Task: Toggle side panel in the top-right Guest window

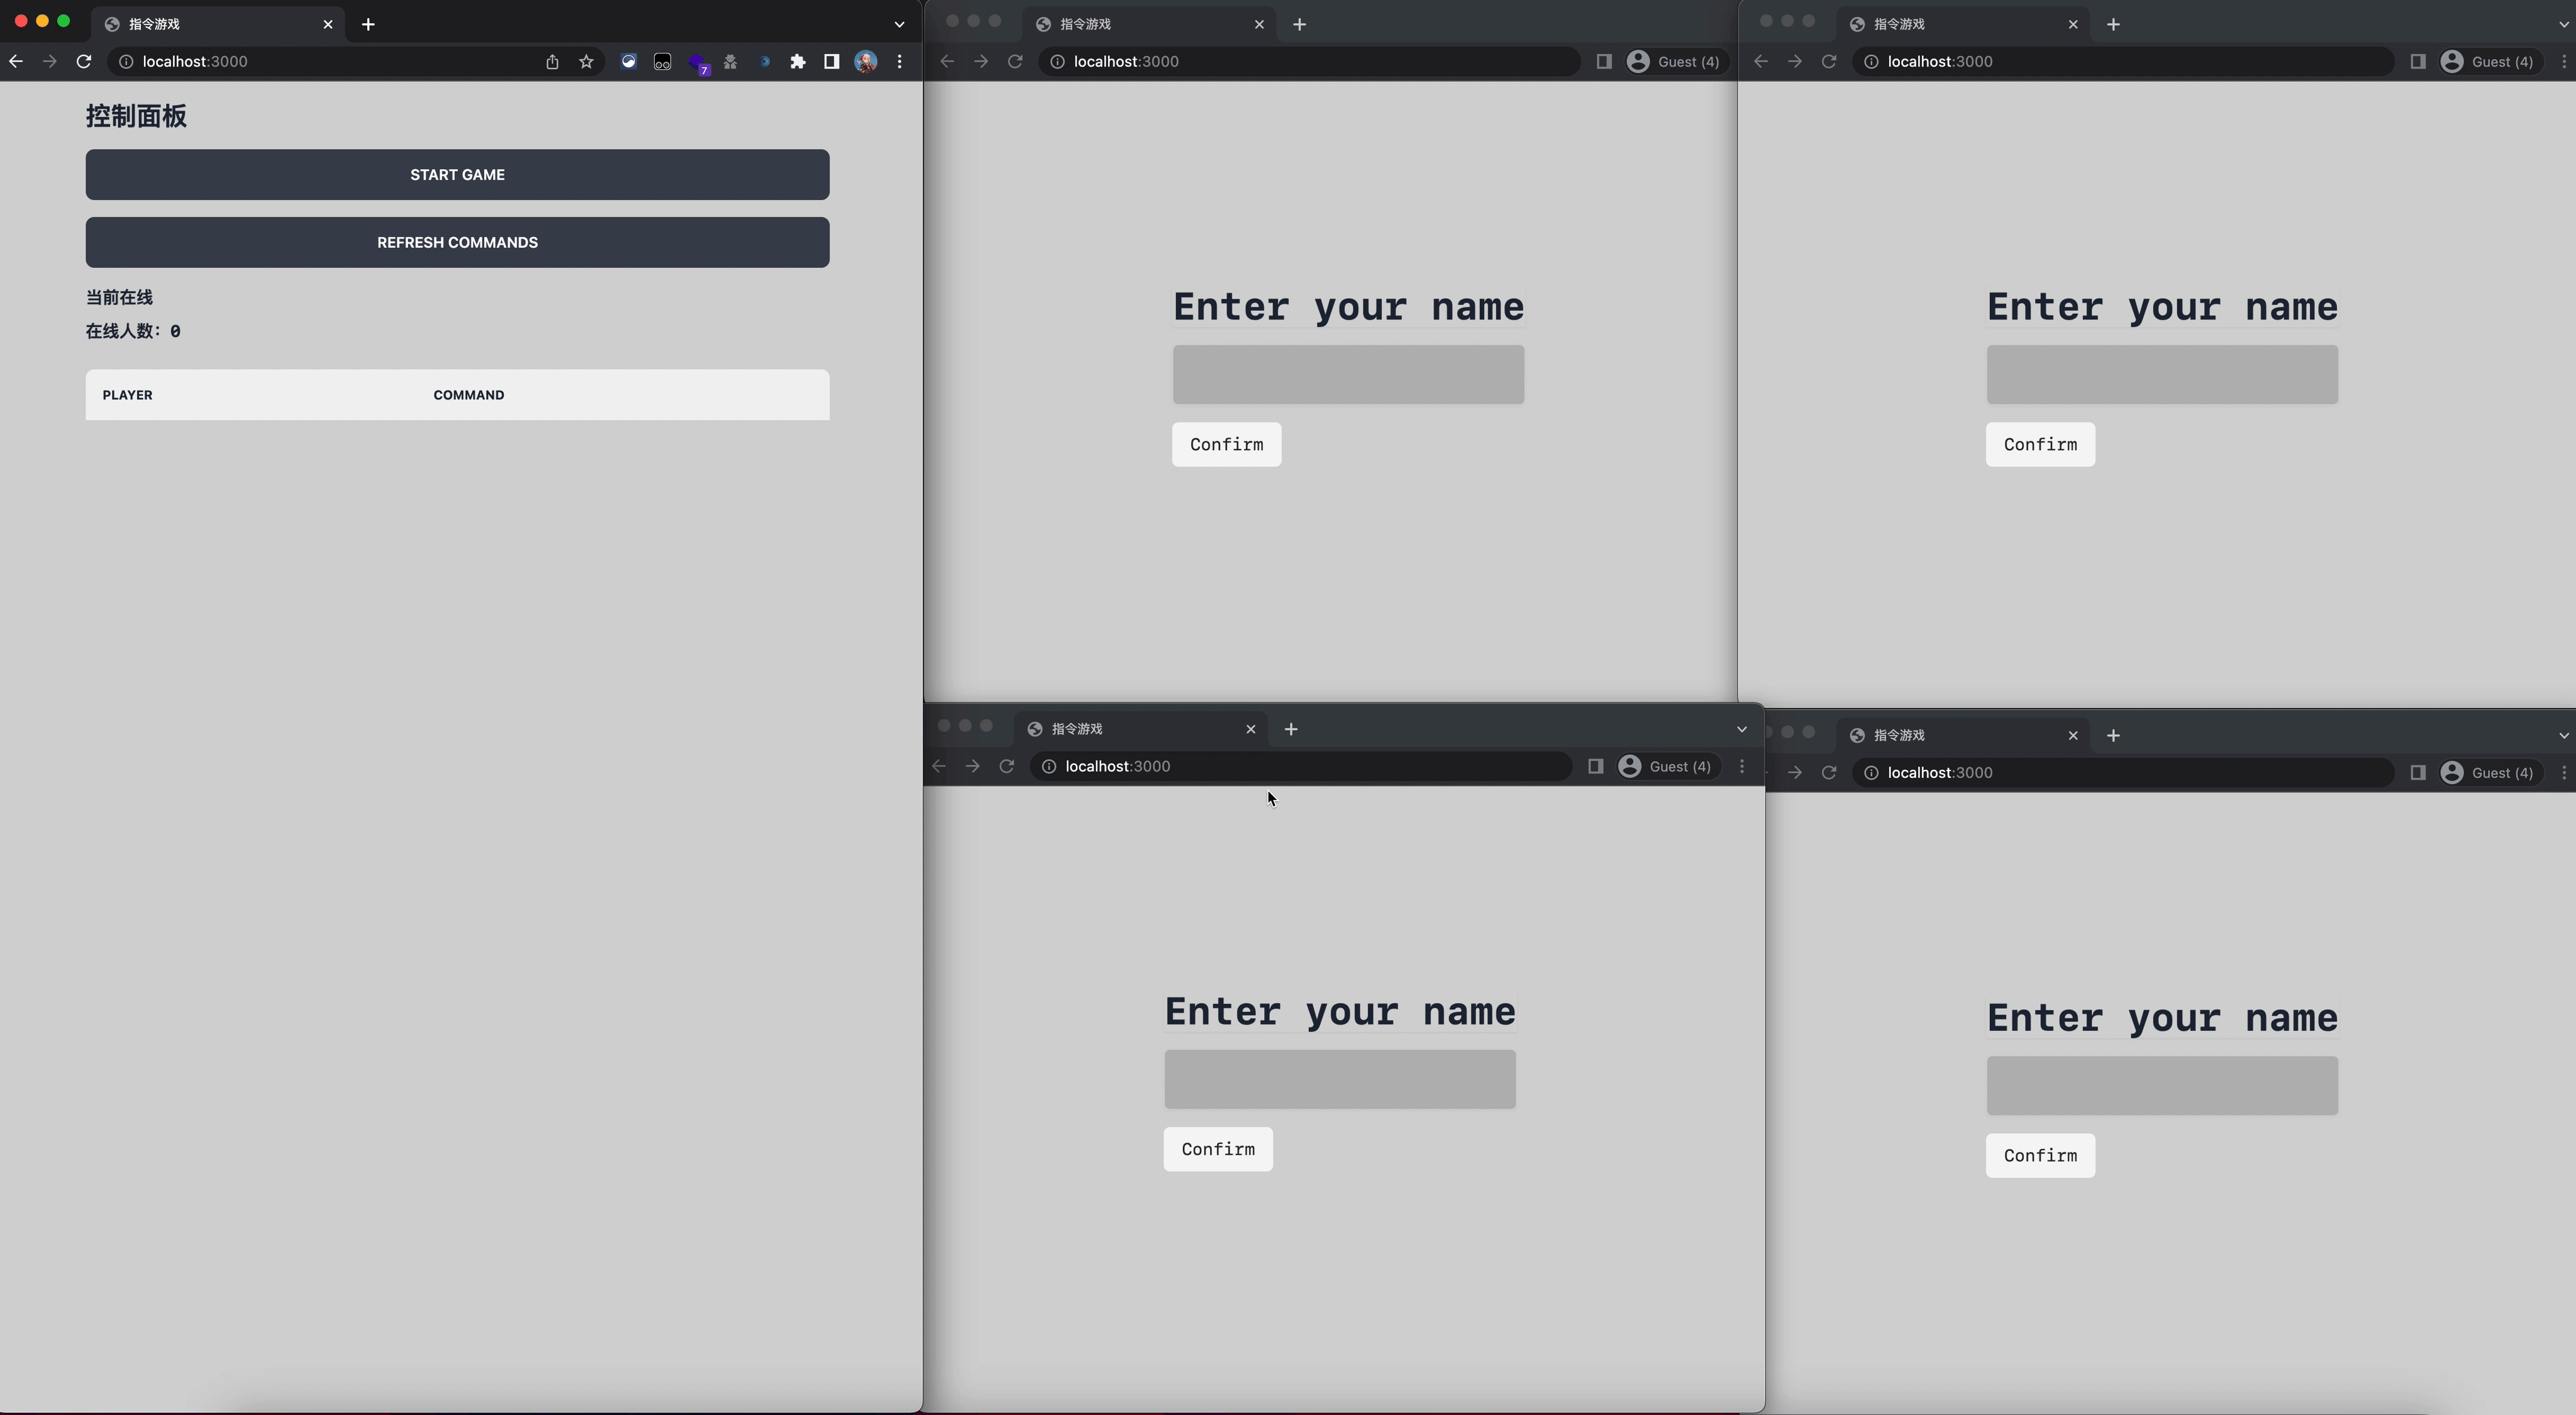Action: click(2417, 62)
